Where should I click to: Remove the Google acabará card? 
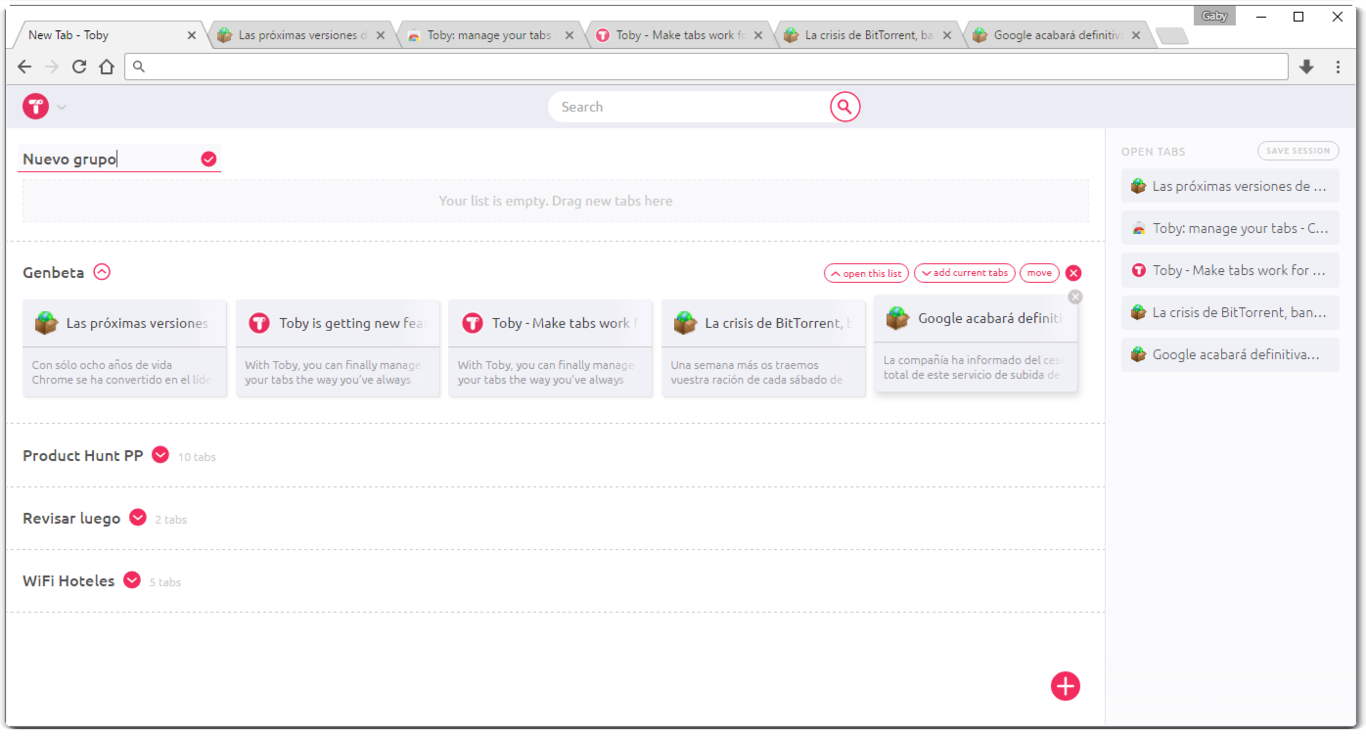coord(1075,297)
